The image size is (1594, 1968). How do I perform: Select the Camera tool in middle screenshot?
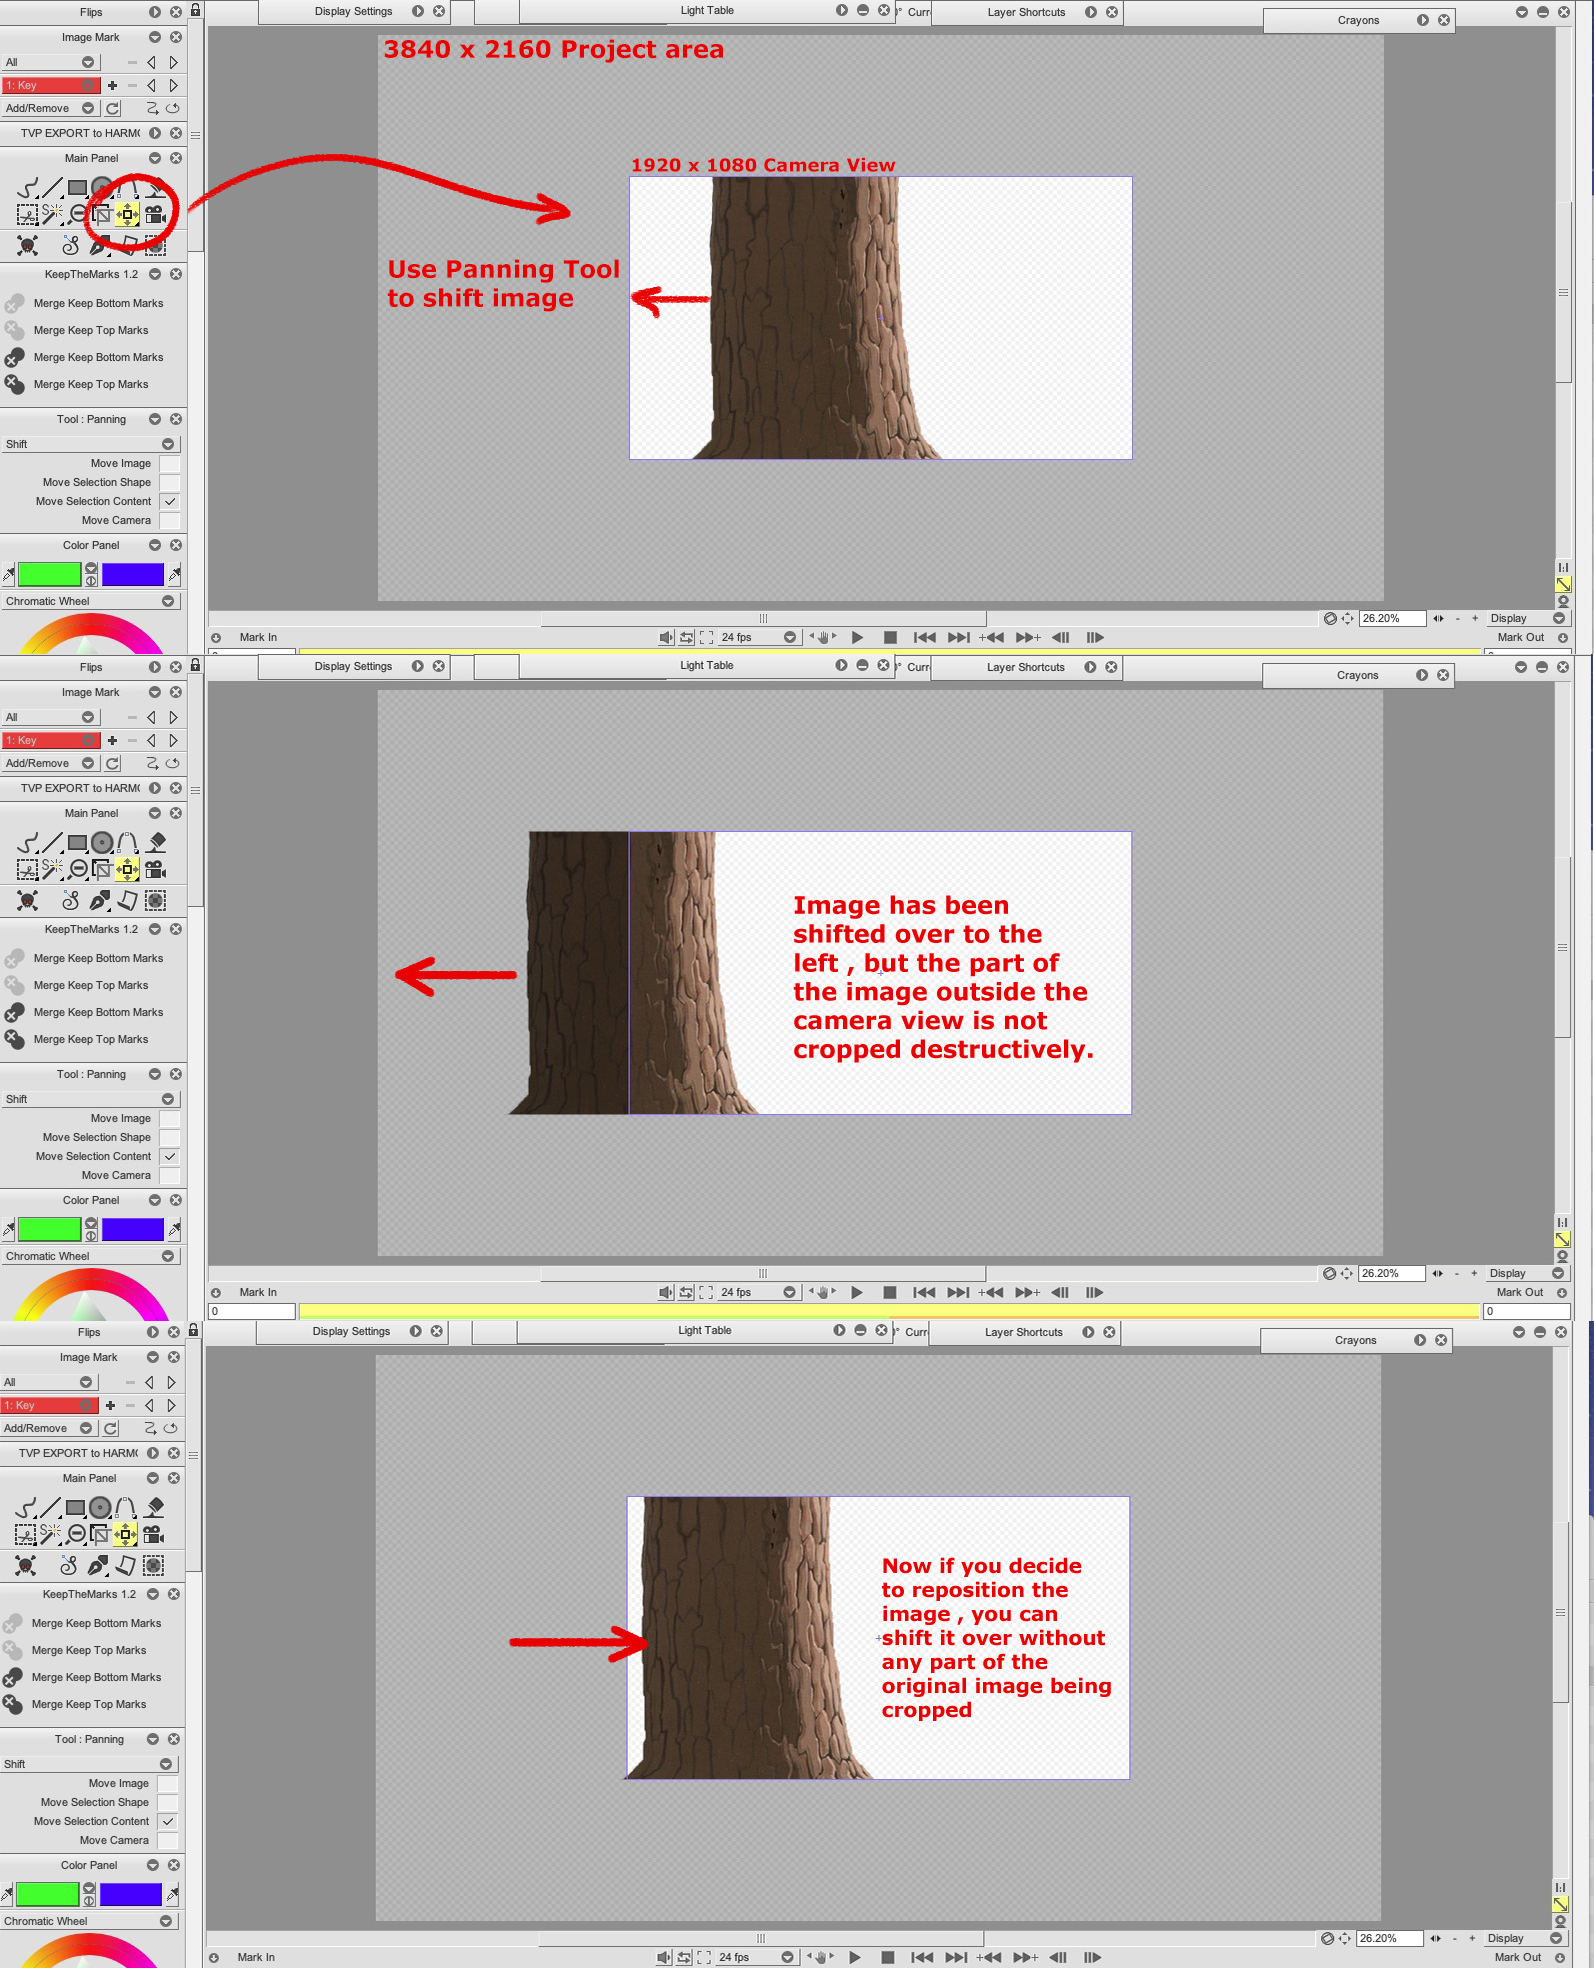pos(155,869)
